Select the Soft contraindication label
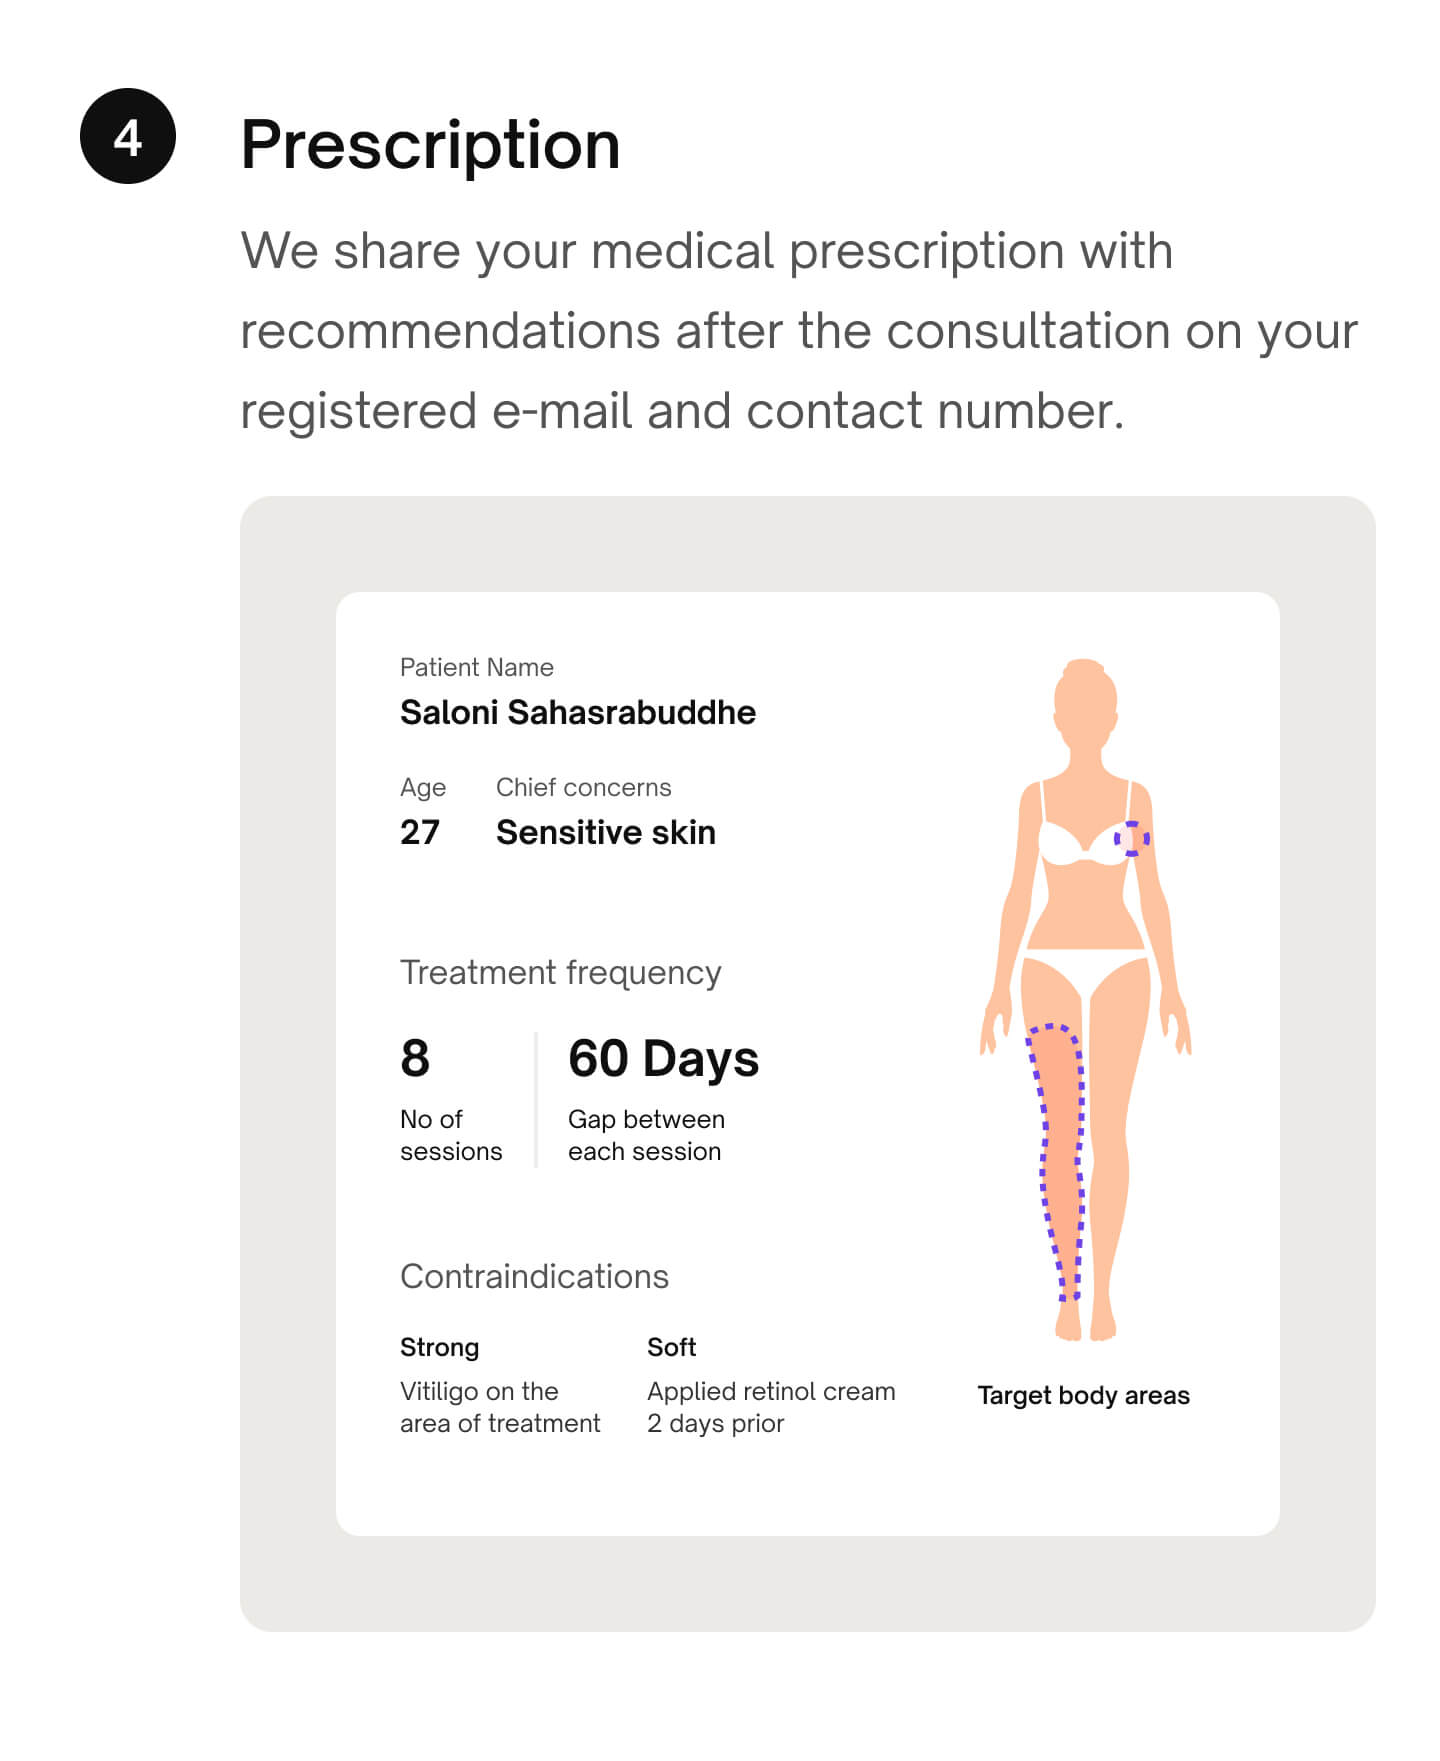Image resolution: width=1440 pixels, height=1761 pixels. tap(671, 1347)
